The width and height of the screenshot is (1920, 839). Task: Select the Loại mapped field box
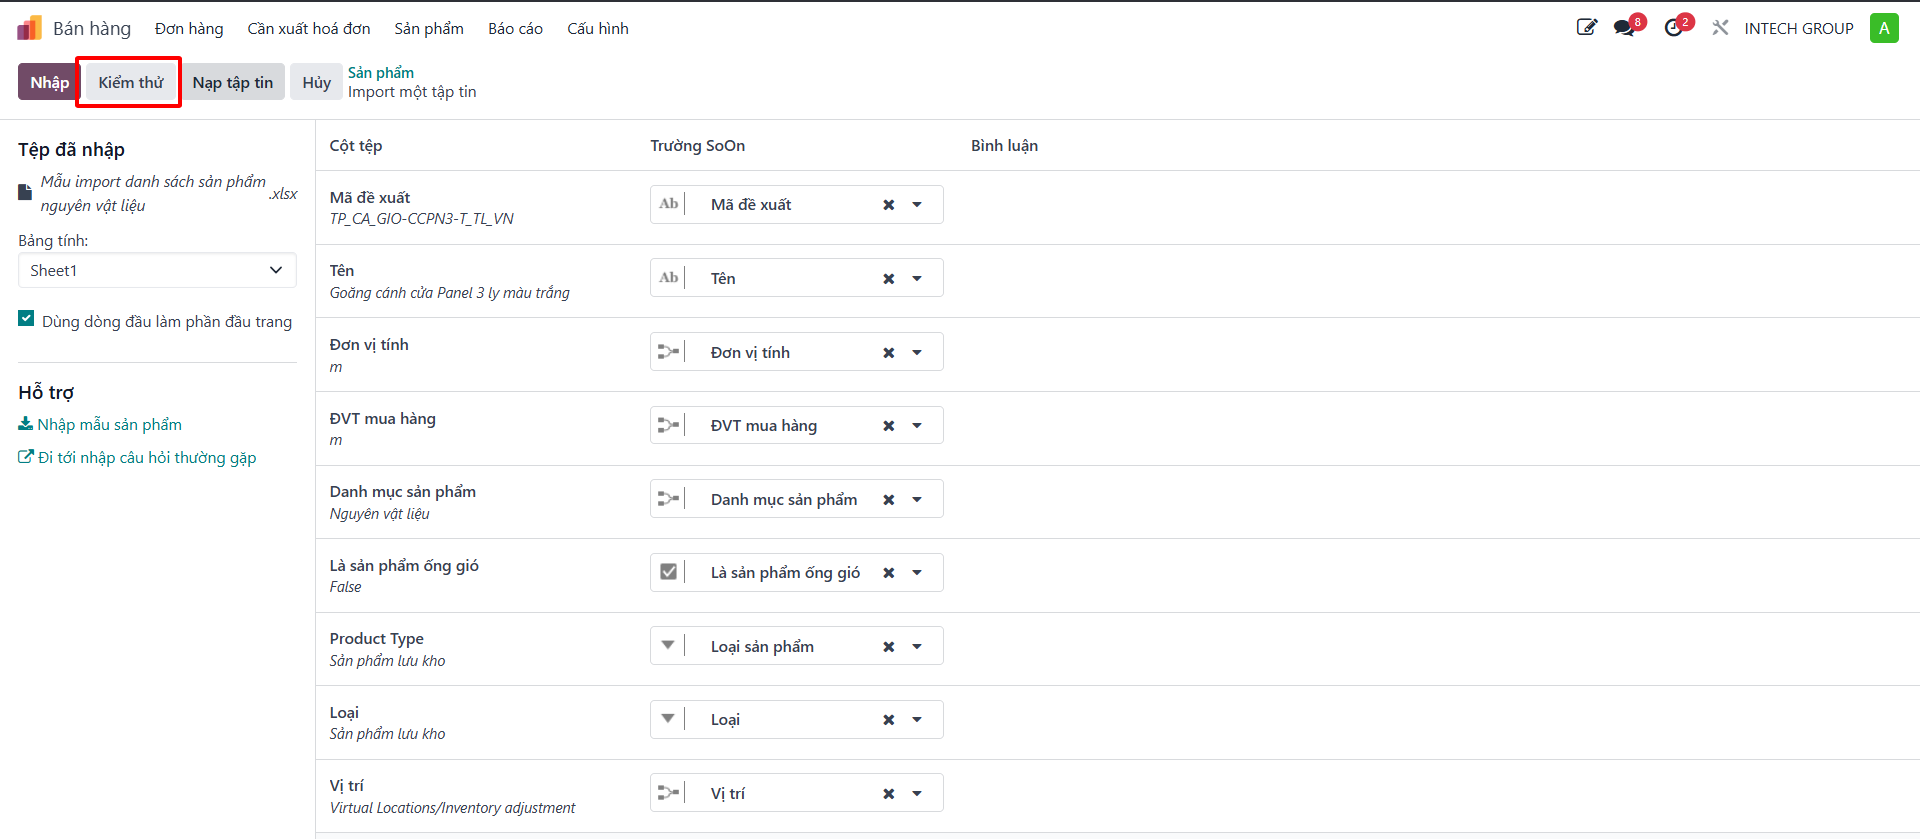click(796, 720)
